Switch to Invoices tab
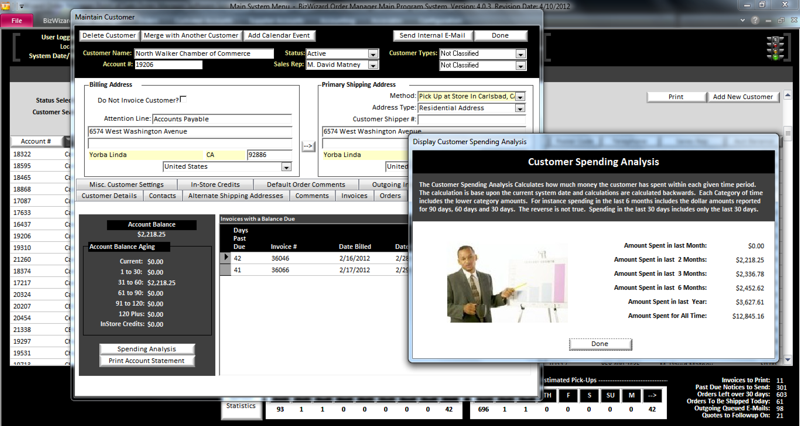The image size is (800, 426). click(x=354, y=195)
